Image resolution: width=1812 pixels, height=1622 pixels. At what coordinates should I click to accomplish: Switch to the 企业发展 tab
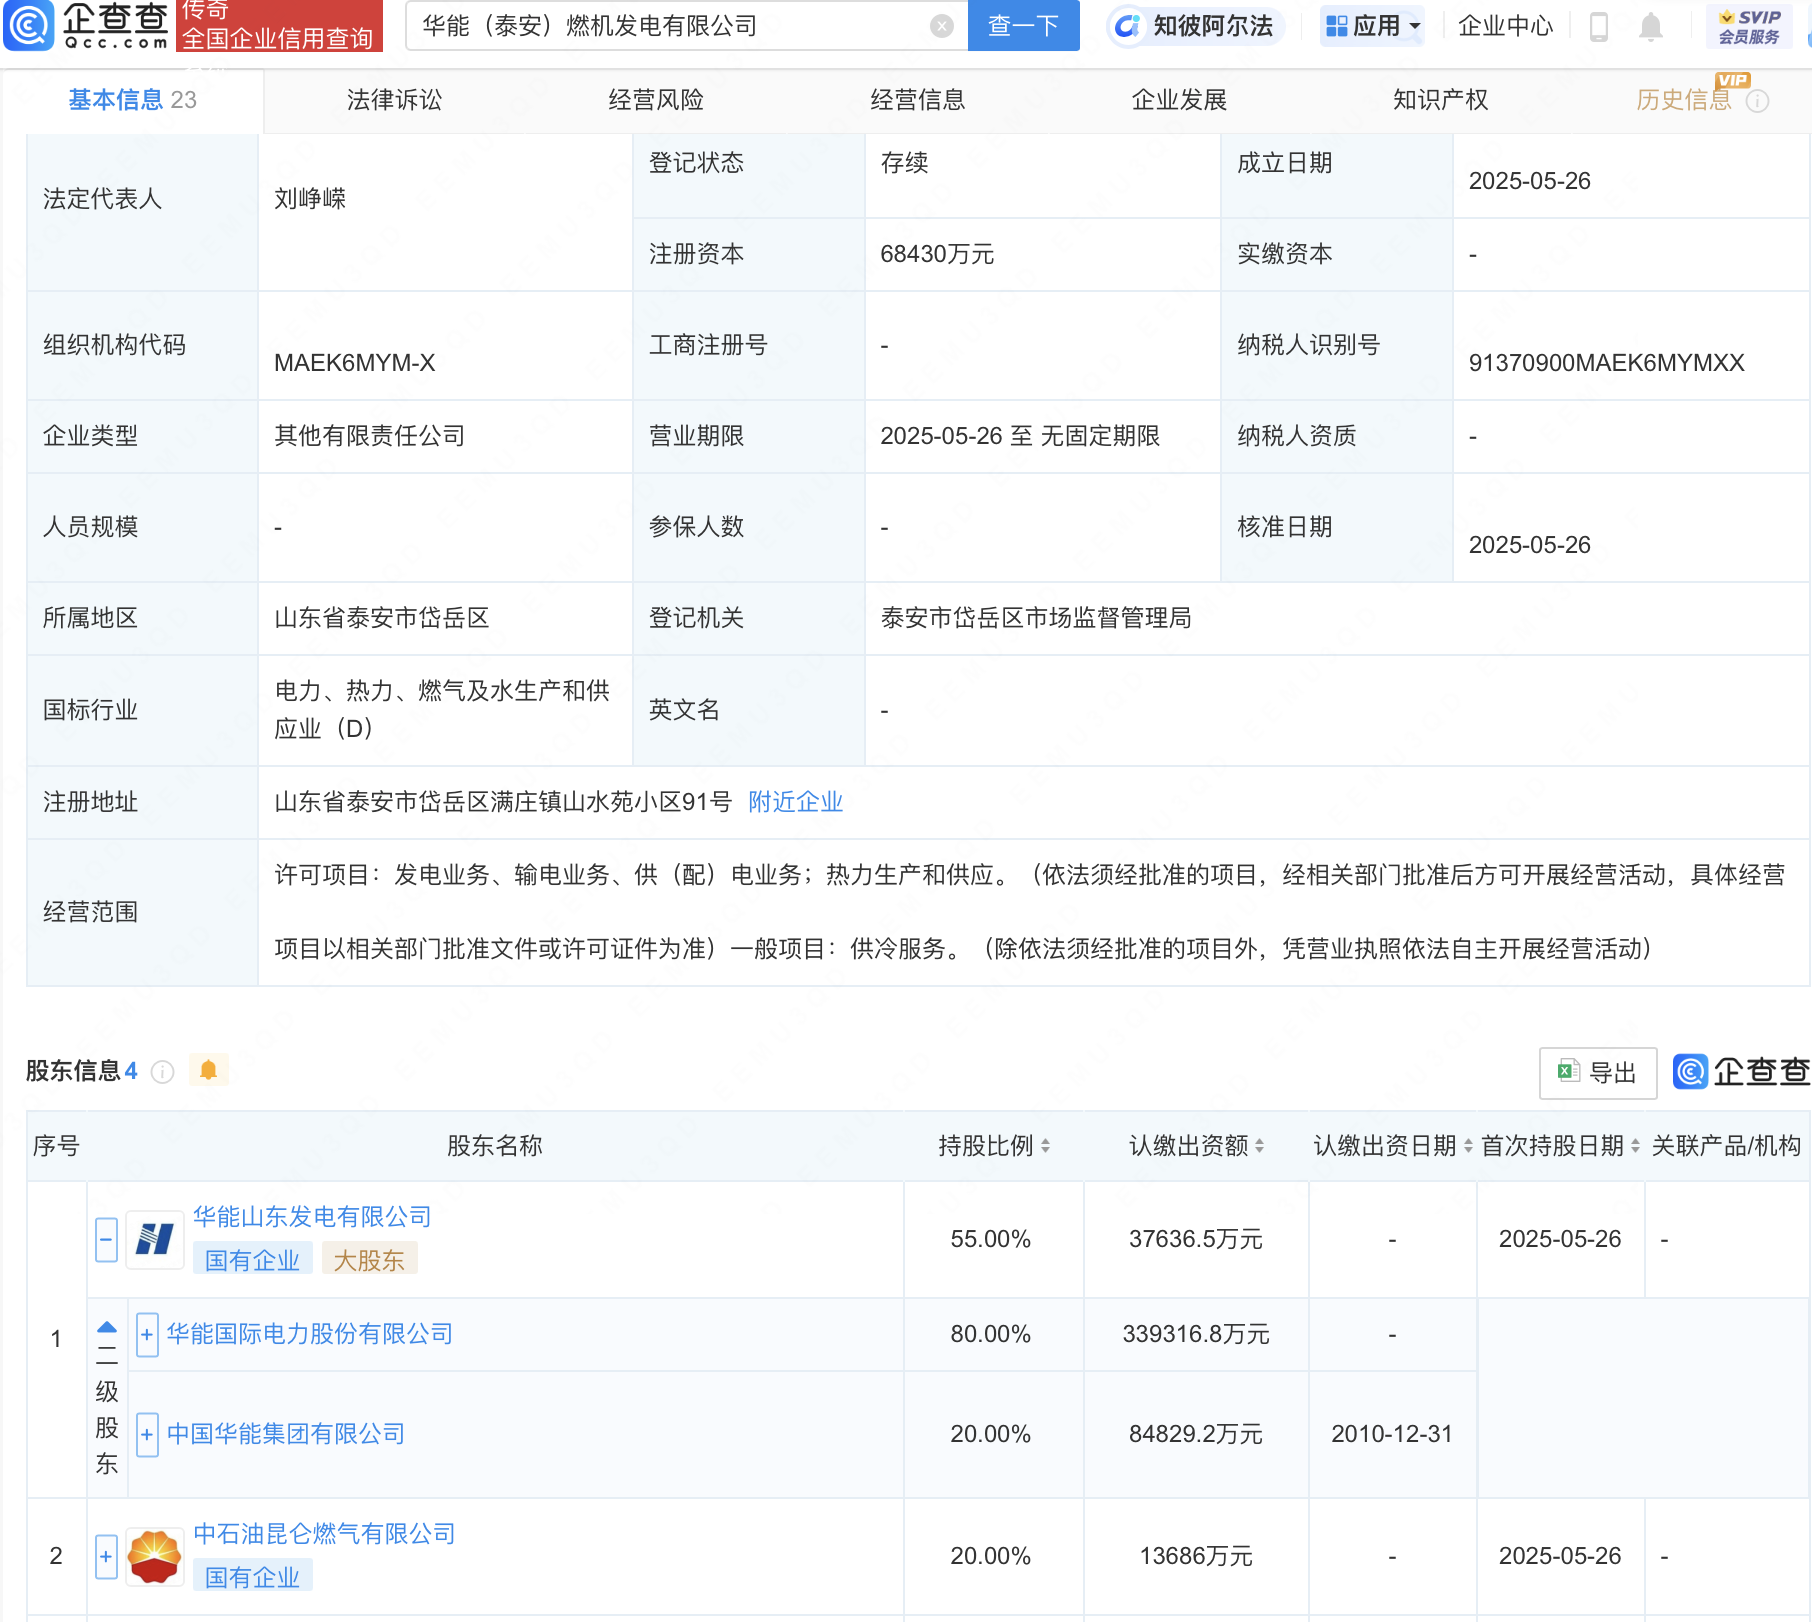(1179, 100)
